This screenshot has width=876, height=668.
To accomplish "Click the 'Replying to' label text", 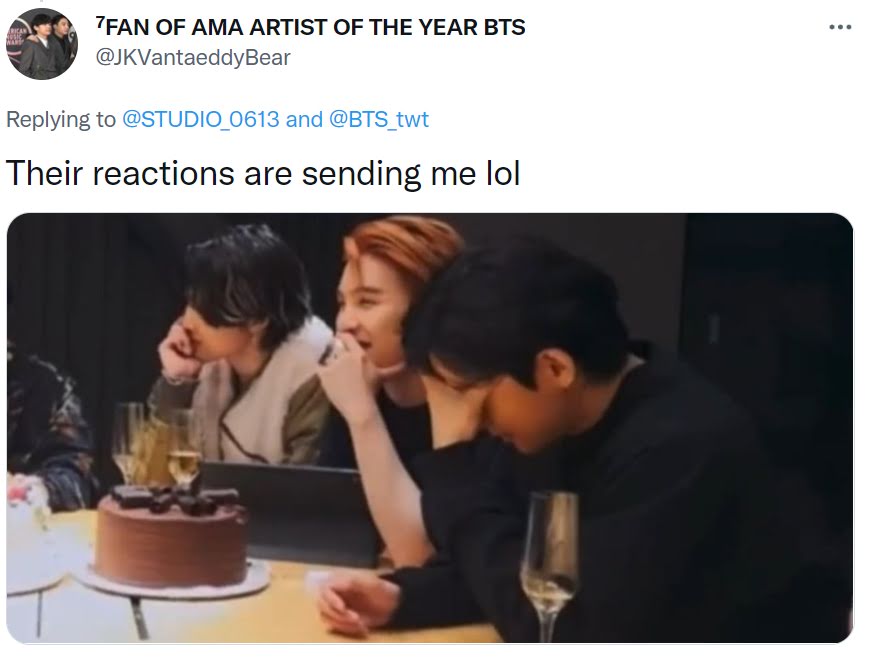I will pyautogui.click(x=61, y=120).
